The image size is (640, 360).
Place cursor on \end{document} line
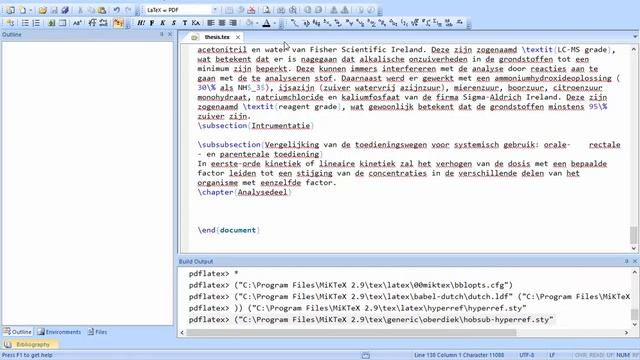click(229, 230)
